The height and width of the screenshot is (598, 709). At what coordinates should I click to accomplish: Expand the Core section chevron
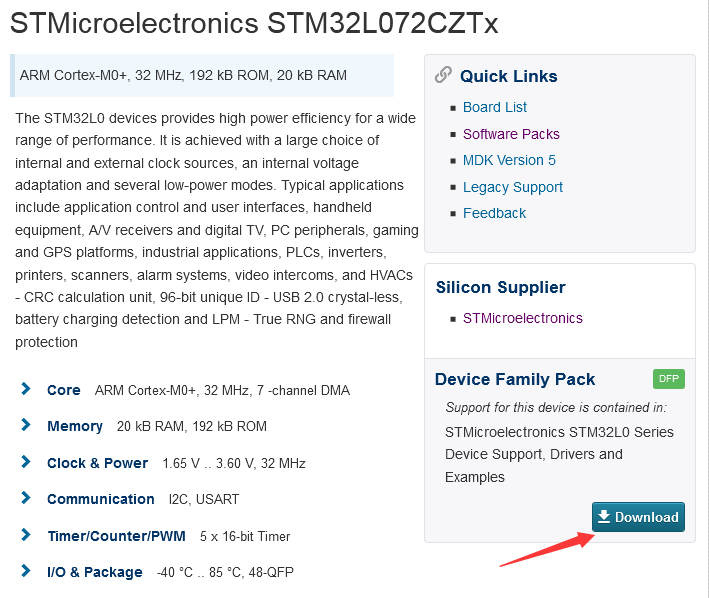(x=26, y=389)
